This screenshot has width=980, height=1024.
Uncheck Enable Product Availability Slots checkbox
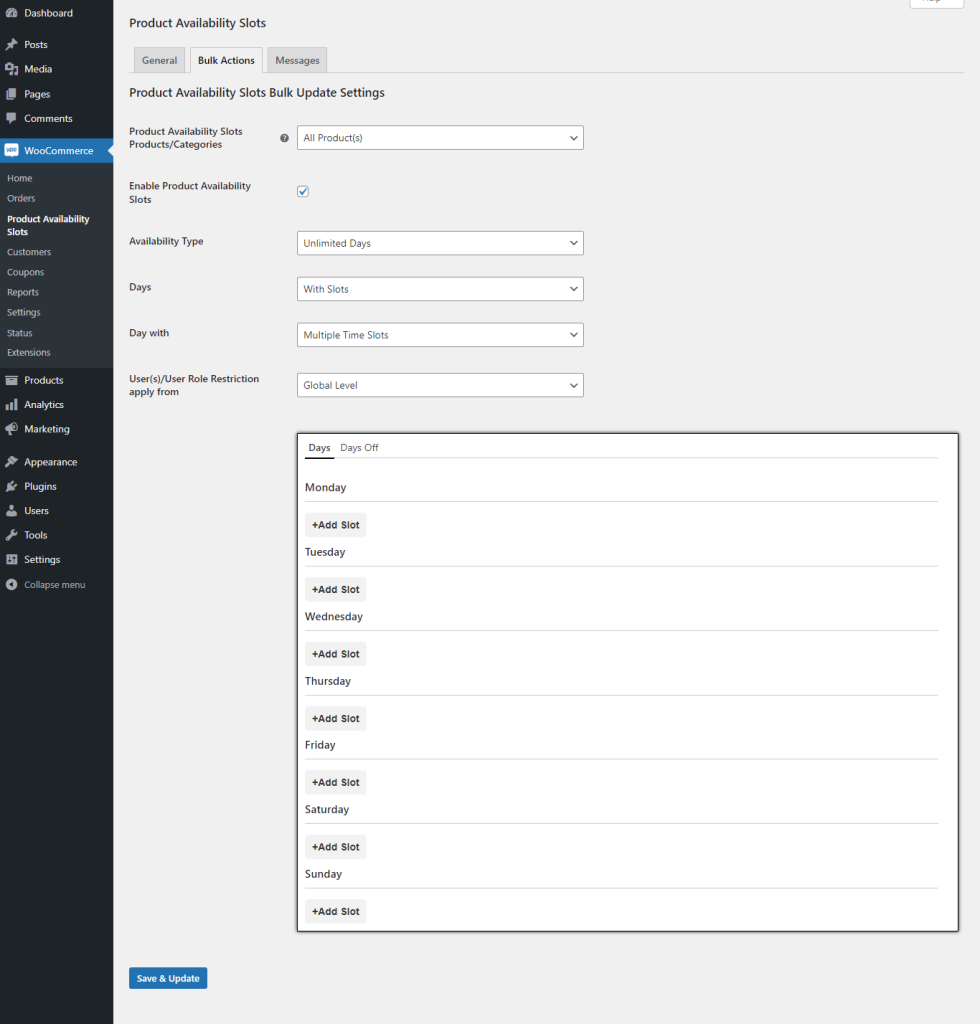pyautogui.click(x=303, y=191)
